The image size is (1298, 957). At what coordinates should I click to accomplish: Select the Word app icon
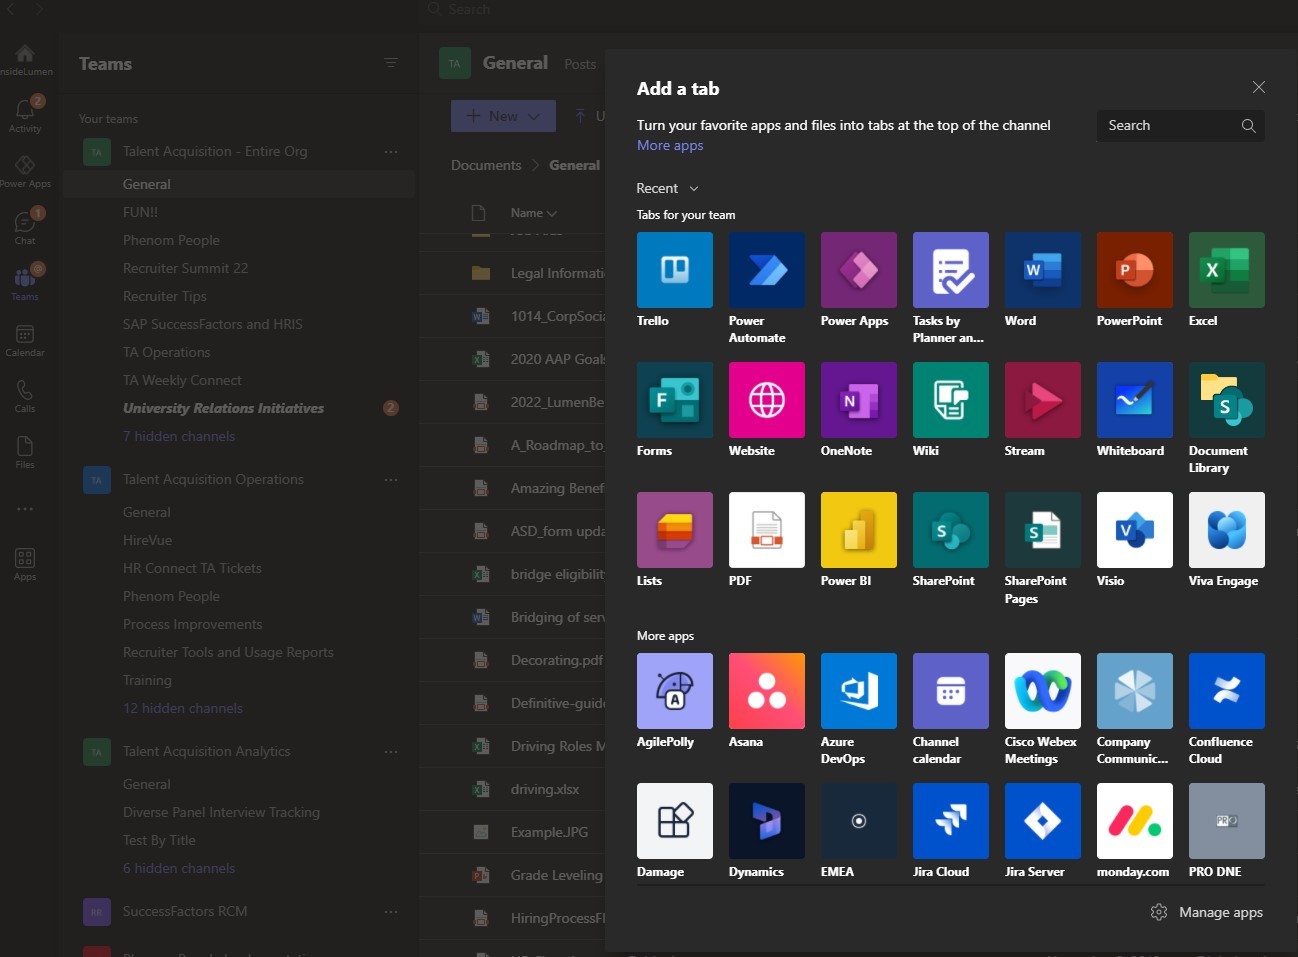point(1042,270)
